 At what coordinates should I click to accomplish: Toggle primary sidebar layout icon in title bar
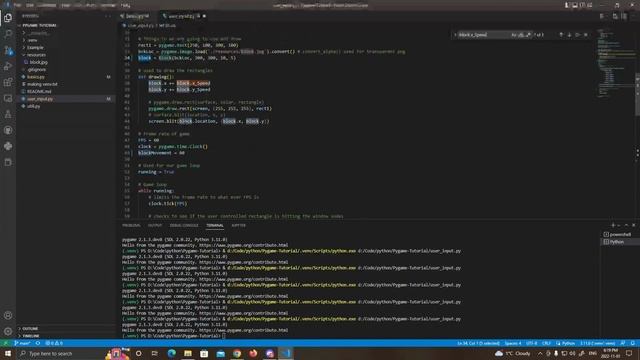[x=567, y=5]
